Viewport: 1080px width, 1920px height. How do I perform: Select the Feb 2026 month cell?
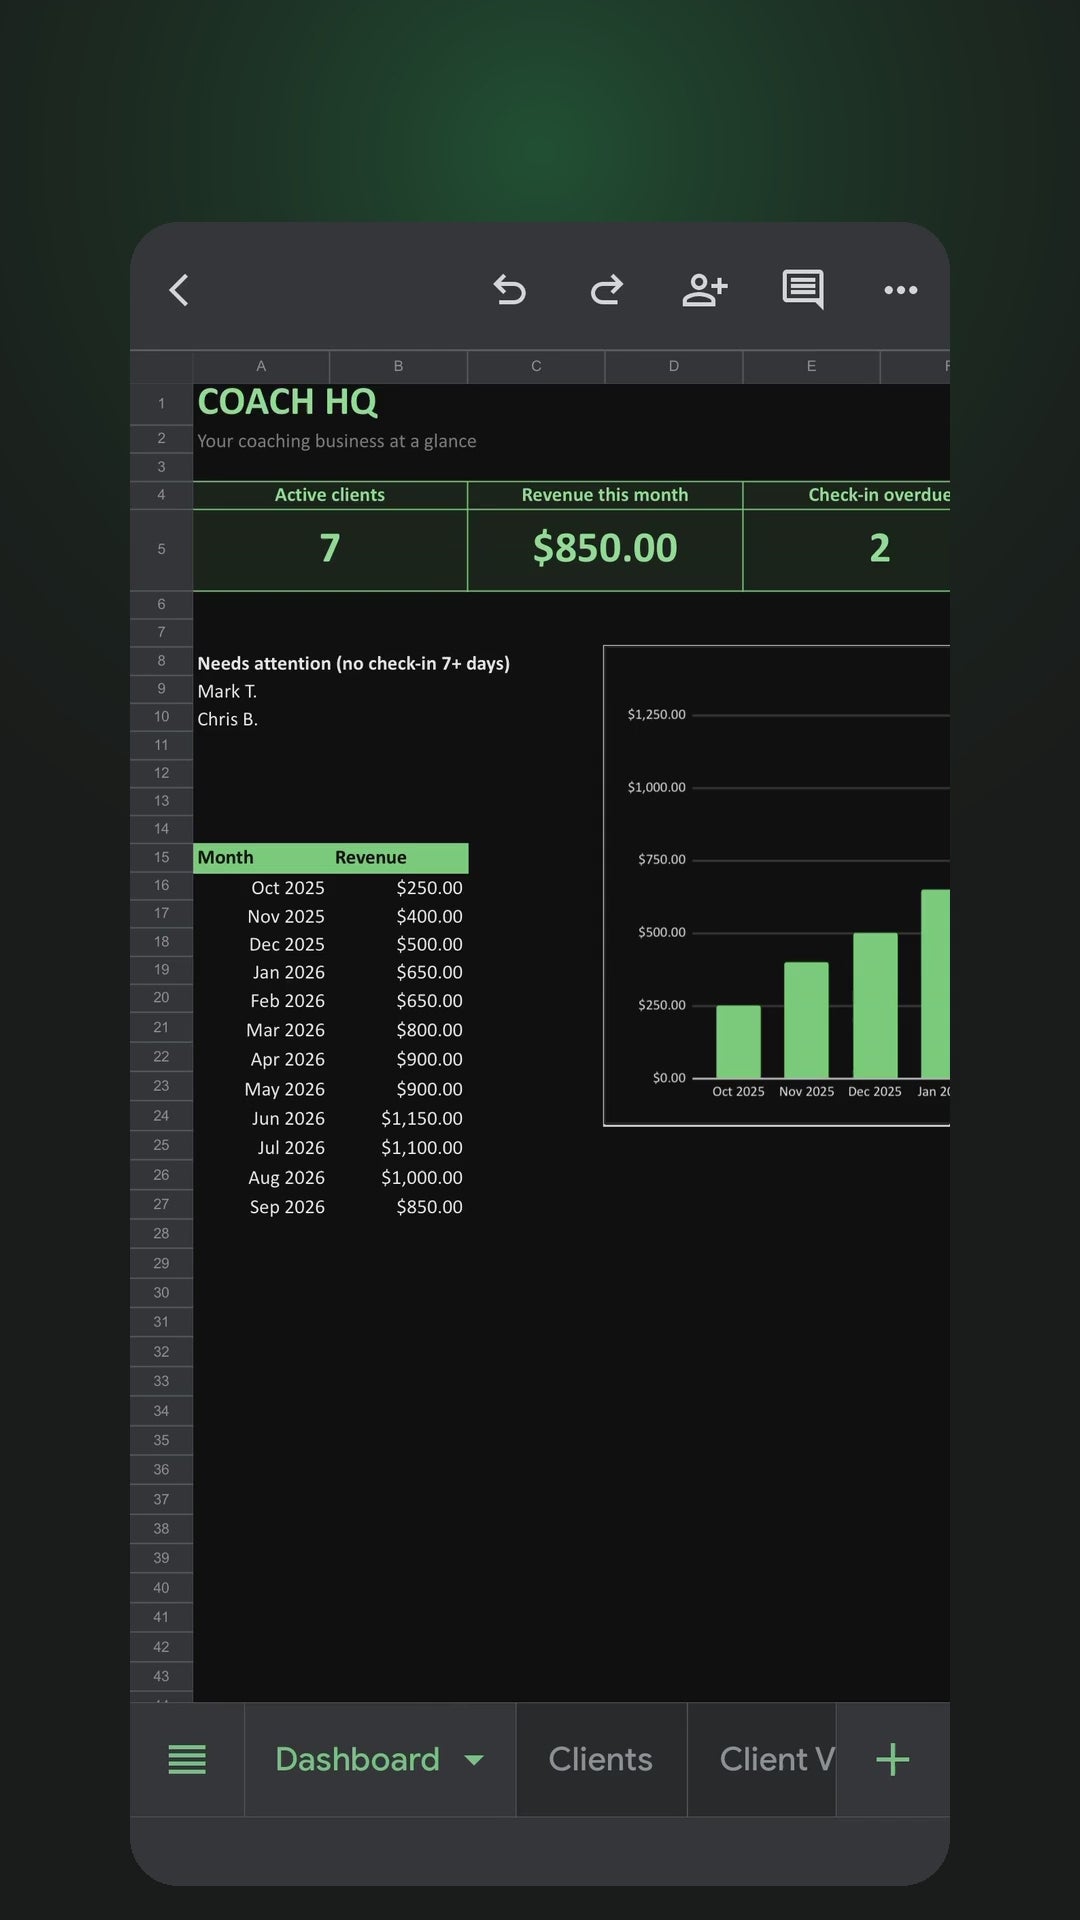tap(261, 1001)
